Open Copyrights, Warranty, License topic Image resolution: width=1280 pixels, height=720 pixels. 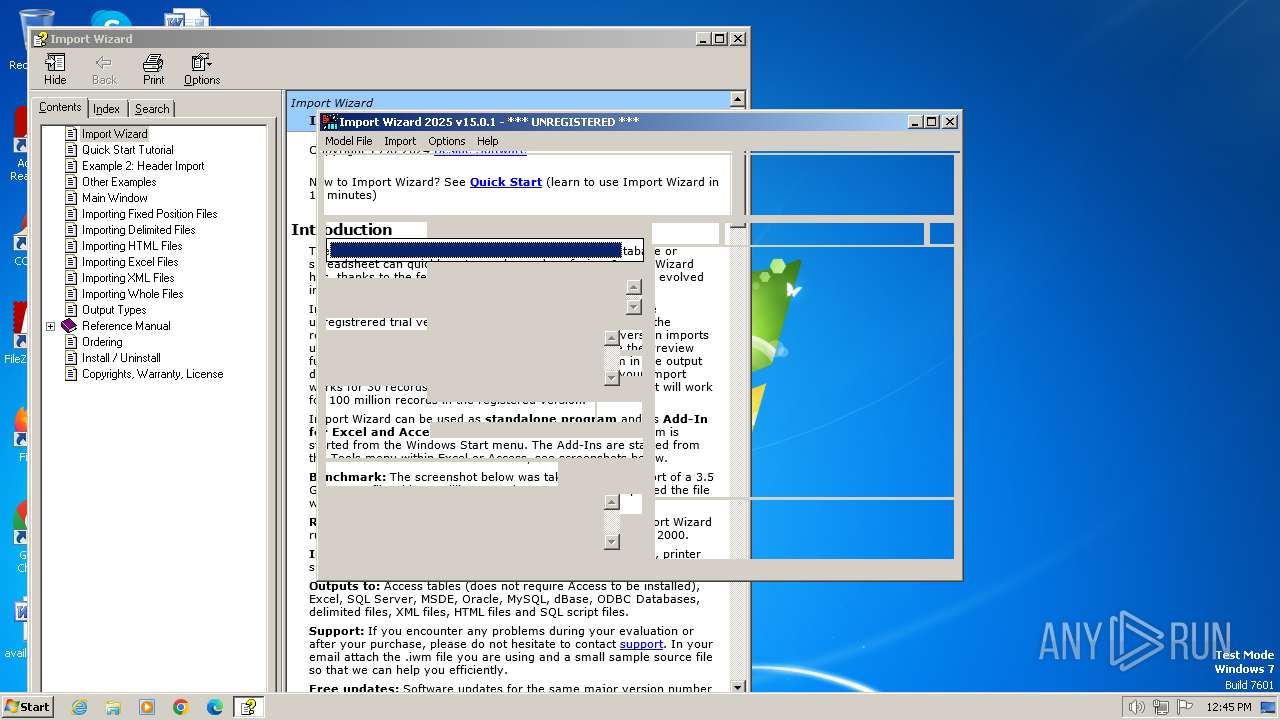(152, 374)
